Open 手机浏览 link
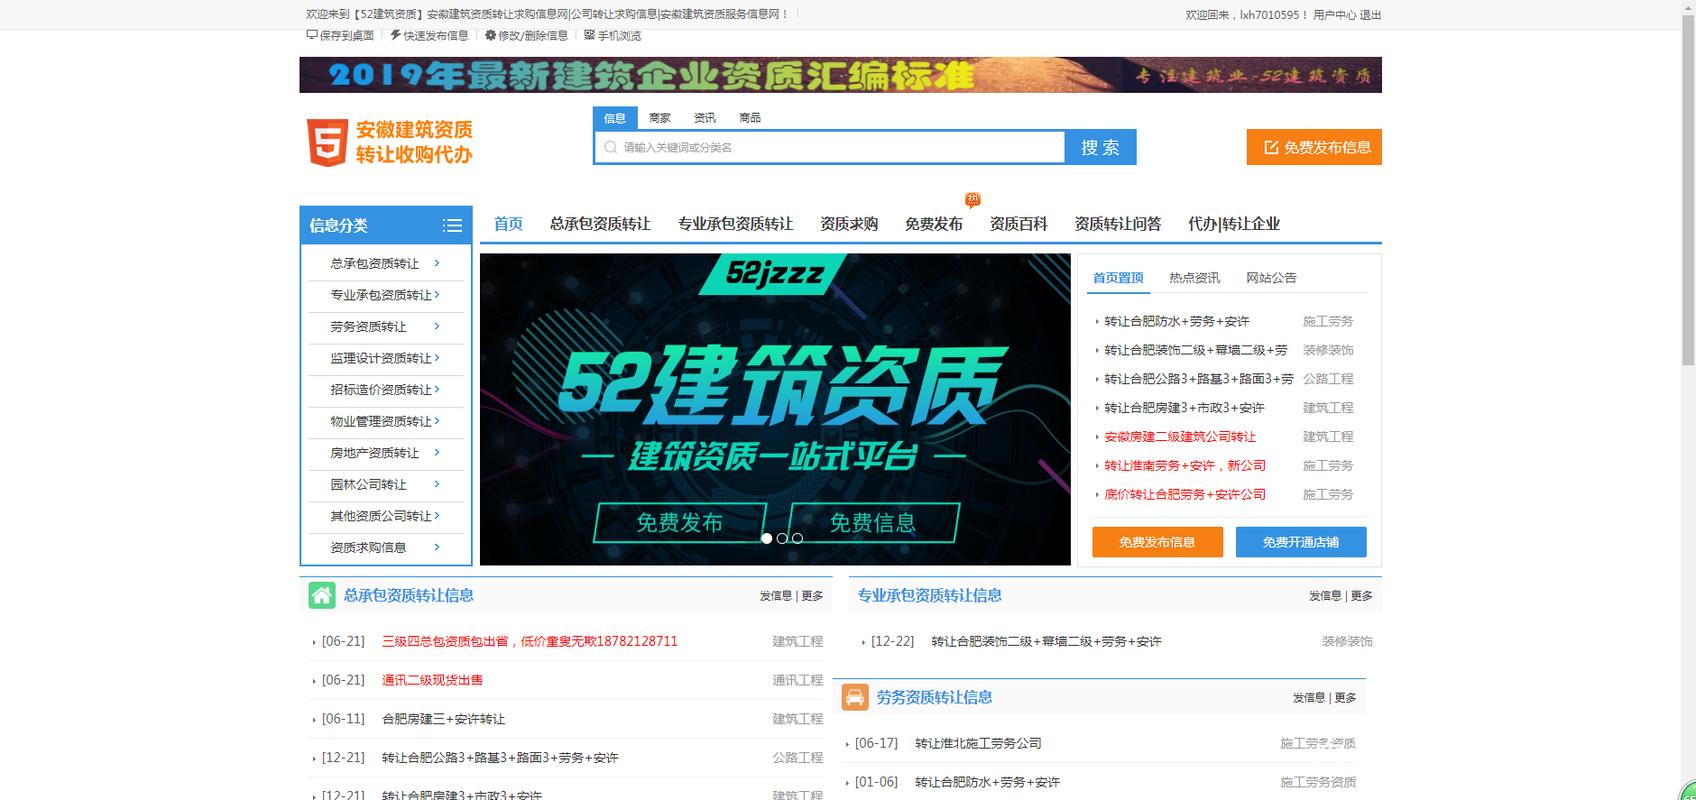 coord(613,35)
